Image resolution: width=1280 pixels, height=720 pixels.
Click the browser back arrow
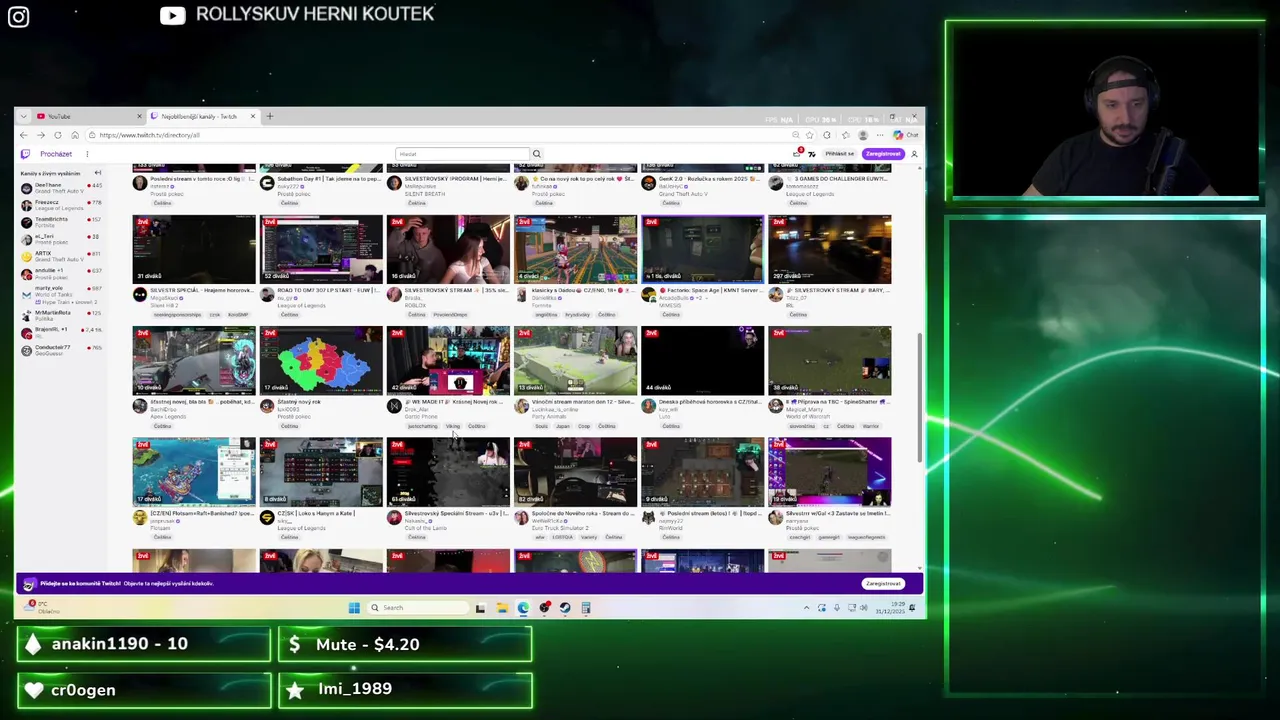[24, 135]
